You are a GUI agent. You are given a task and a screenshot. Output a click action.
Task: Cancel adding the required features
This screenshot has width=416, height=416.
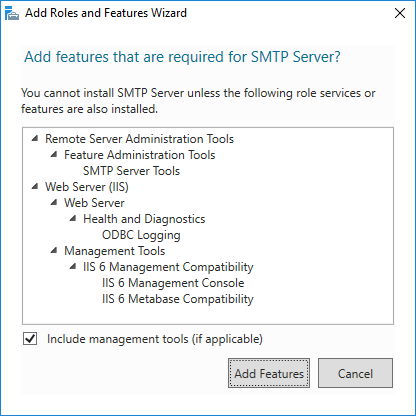pos(355,373)
